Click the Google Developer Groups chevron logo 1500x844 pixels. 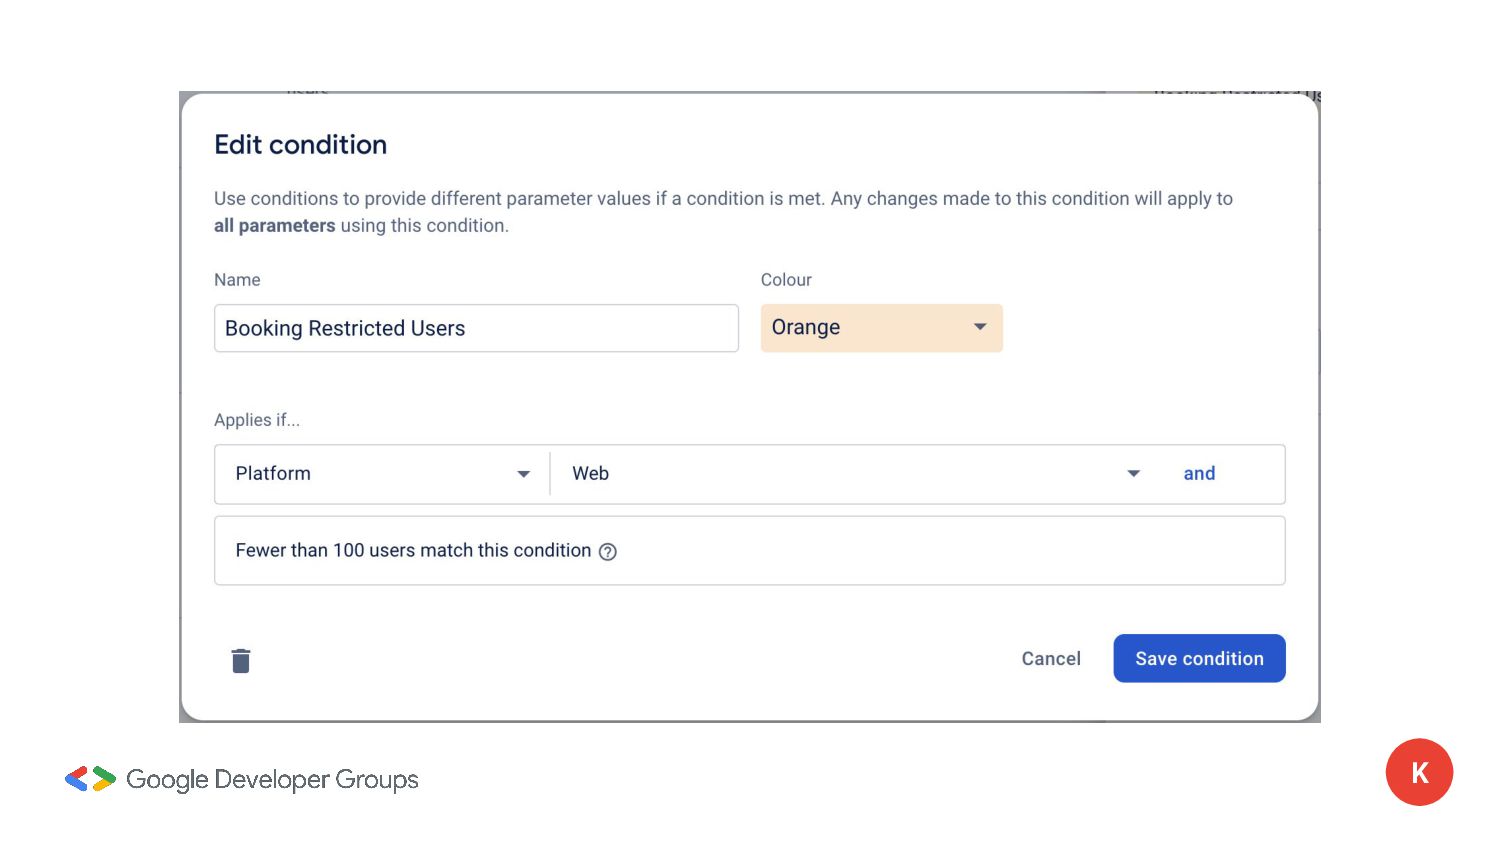[x=90, y=779]
